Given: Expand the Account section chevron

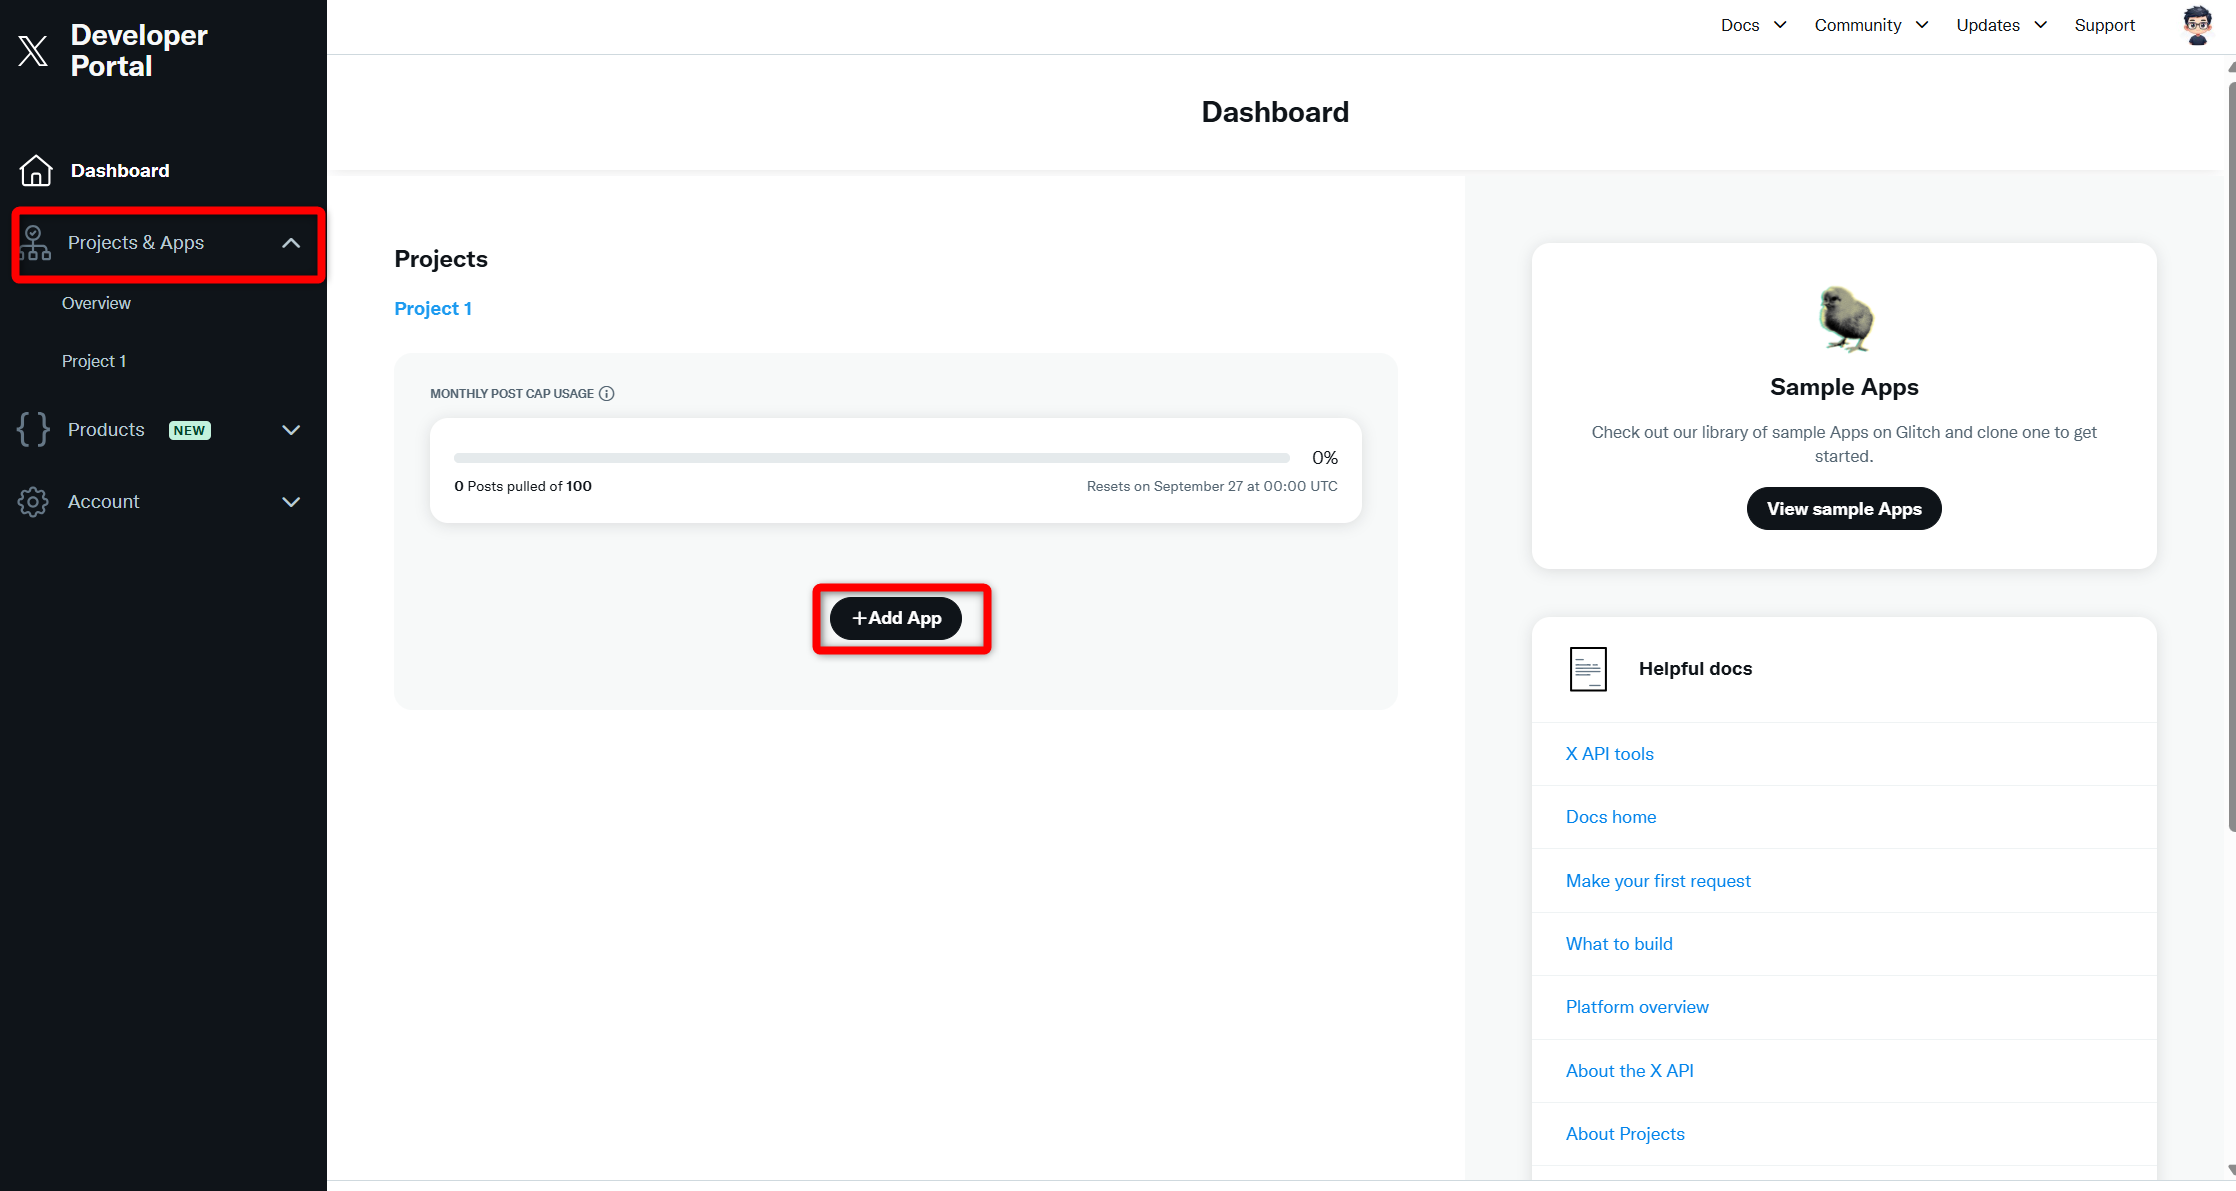Looking at the screenshot, I should [291, 502].
